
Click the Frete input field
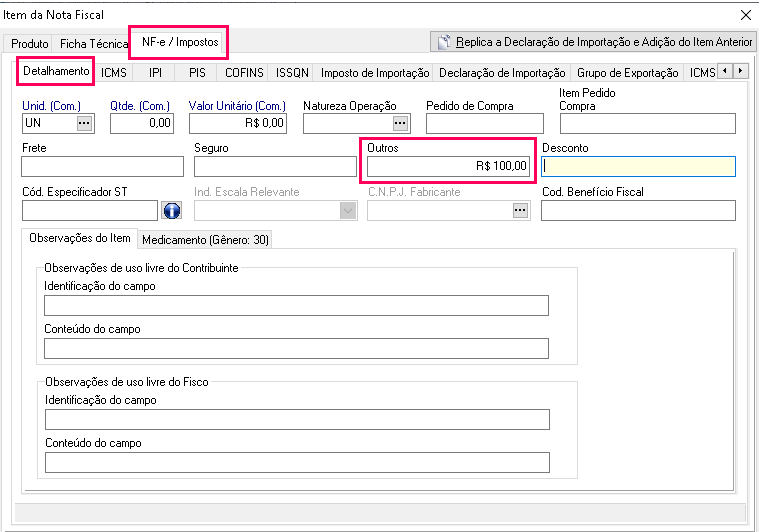(x=102, y=166)
